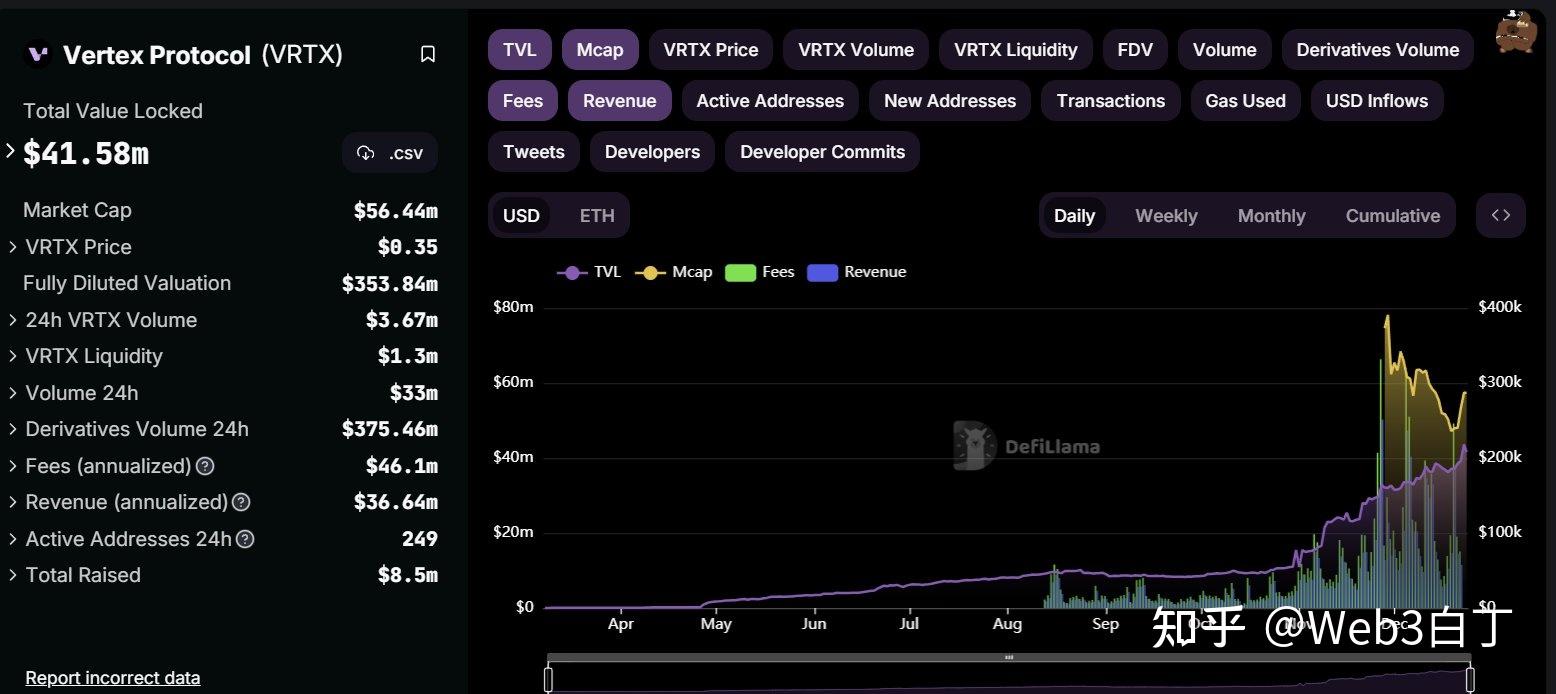Disable the TVL metric chip
Screen dimensions: 1556x694
coord(520,50)
